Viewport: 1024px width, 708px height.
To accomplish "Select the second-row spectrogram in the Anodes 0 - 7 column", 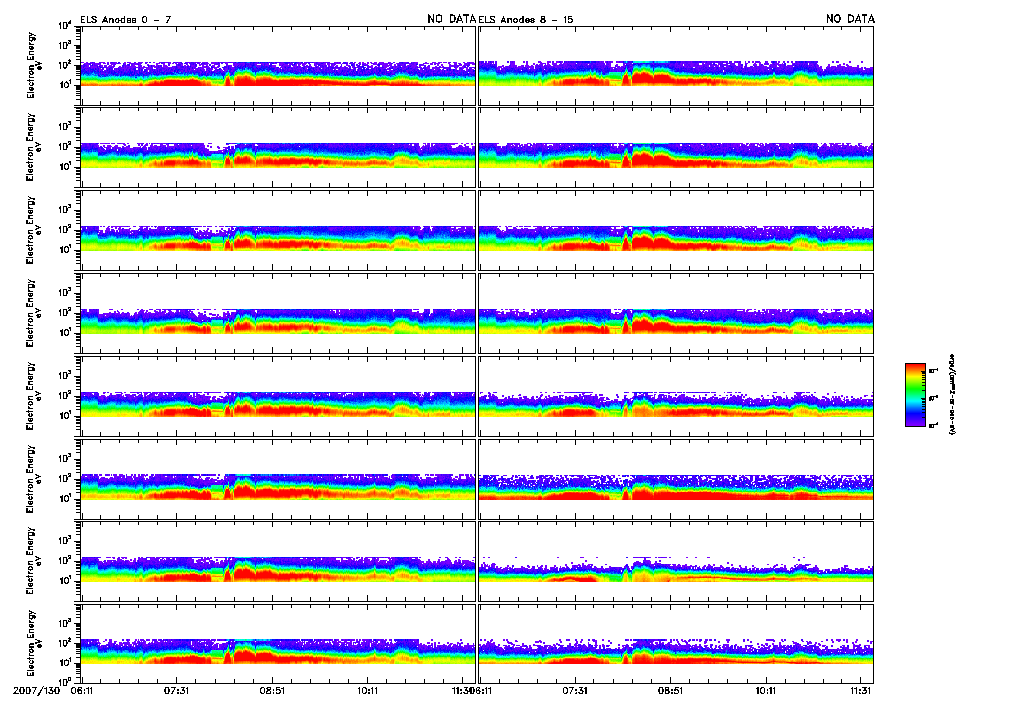I will point(278,148).
